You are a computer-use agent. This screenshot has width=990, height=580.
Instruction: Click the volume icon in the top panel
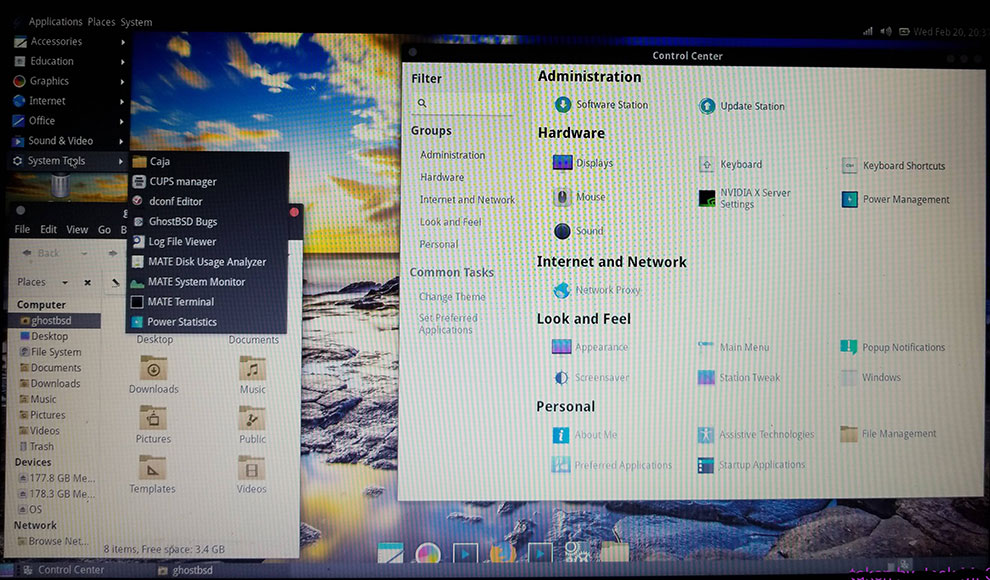(886, 31)
